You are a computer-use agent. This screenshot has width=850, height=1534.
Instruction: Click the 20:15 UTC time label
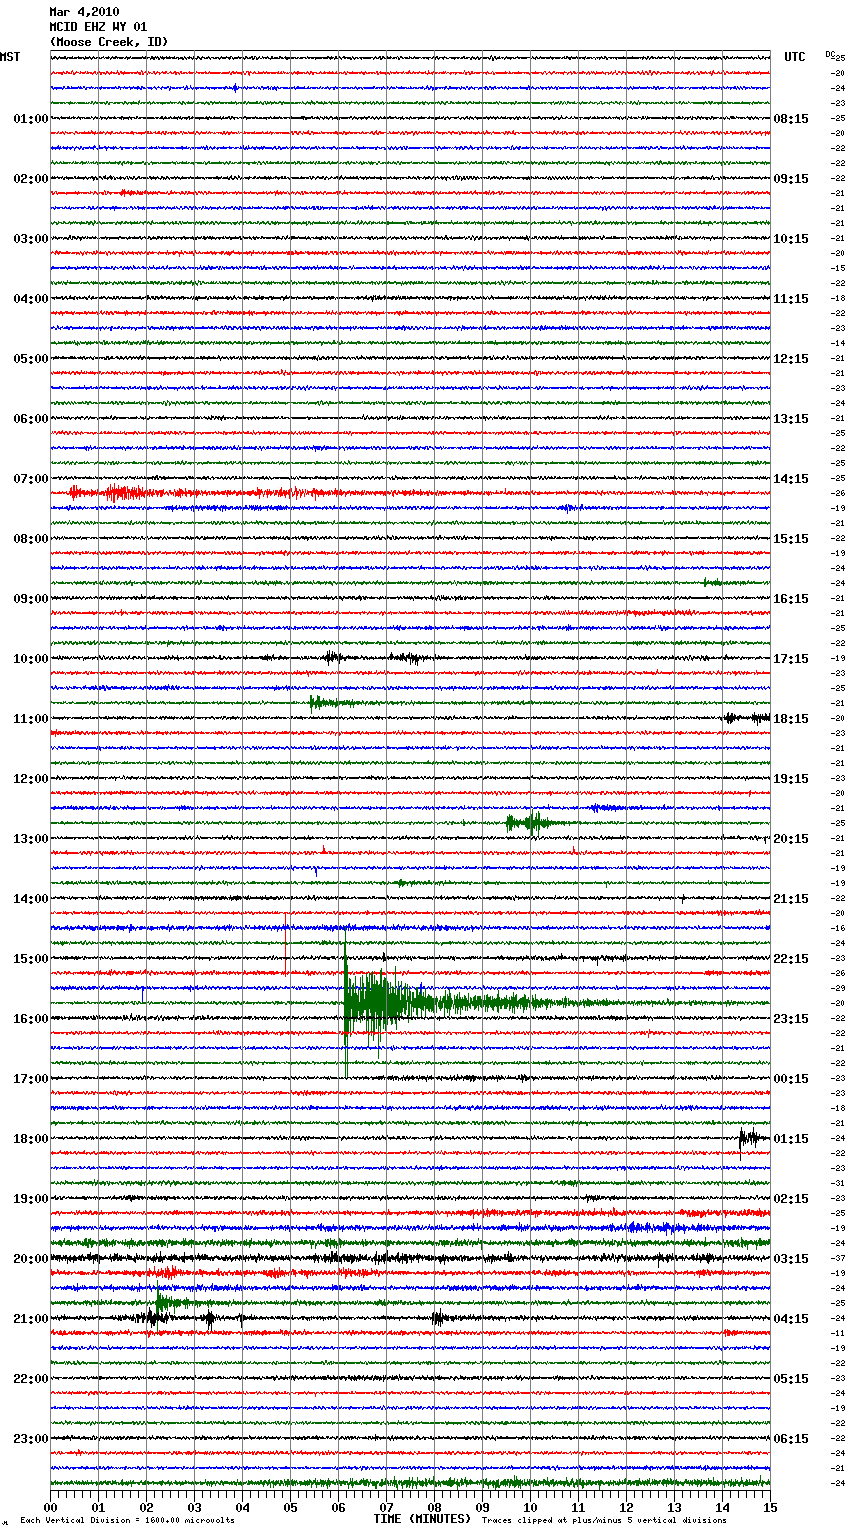(x=791, y=839)
